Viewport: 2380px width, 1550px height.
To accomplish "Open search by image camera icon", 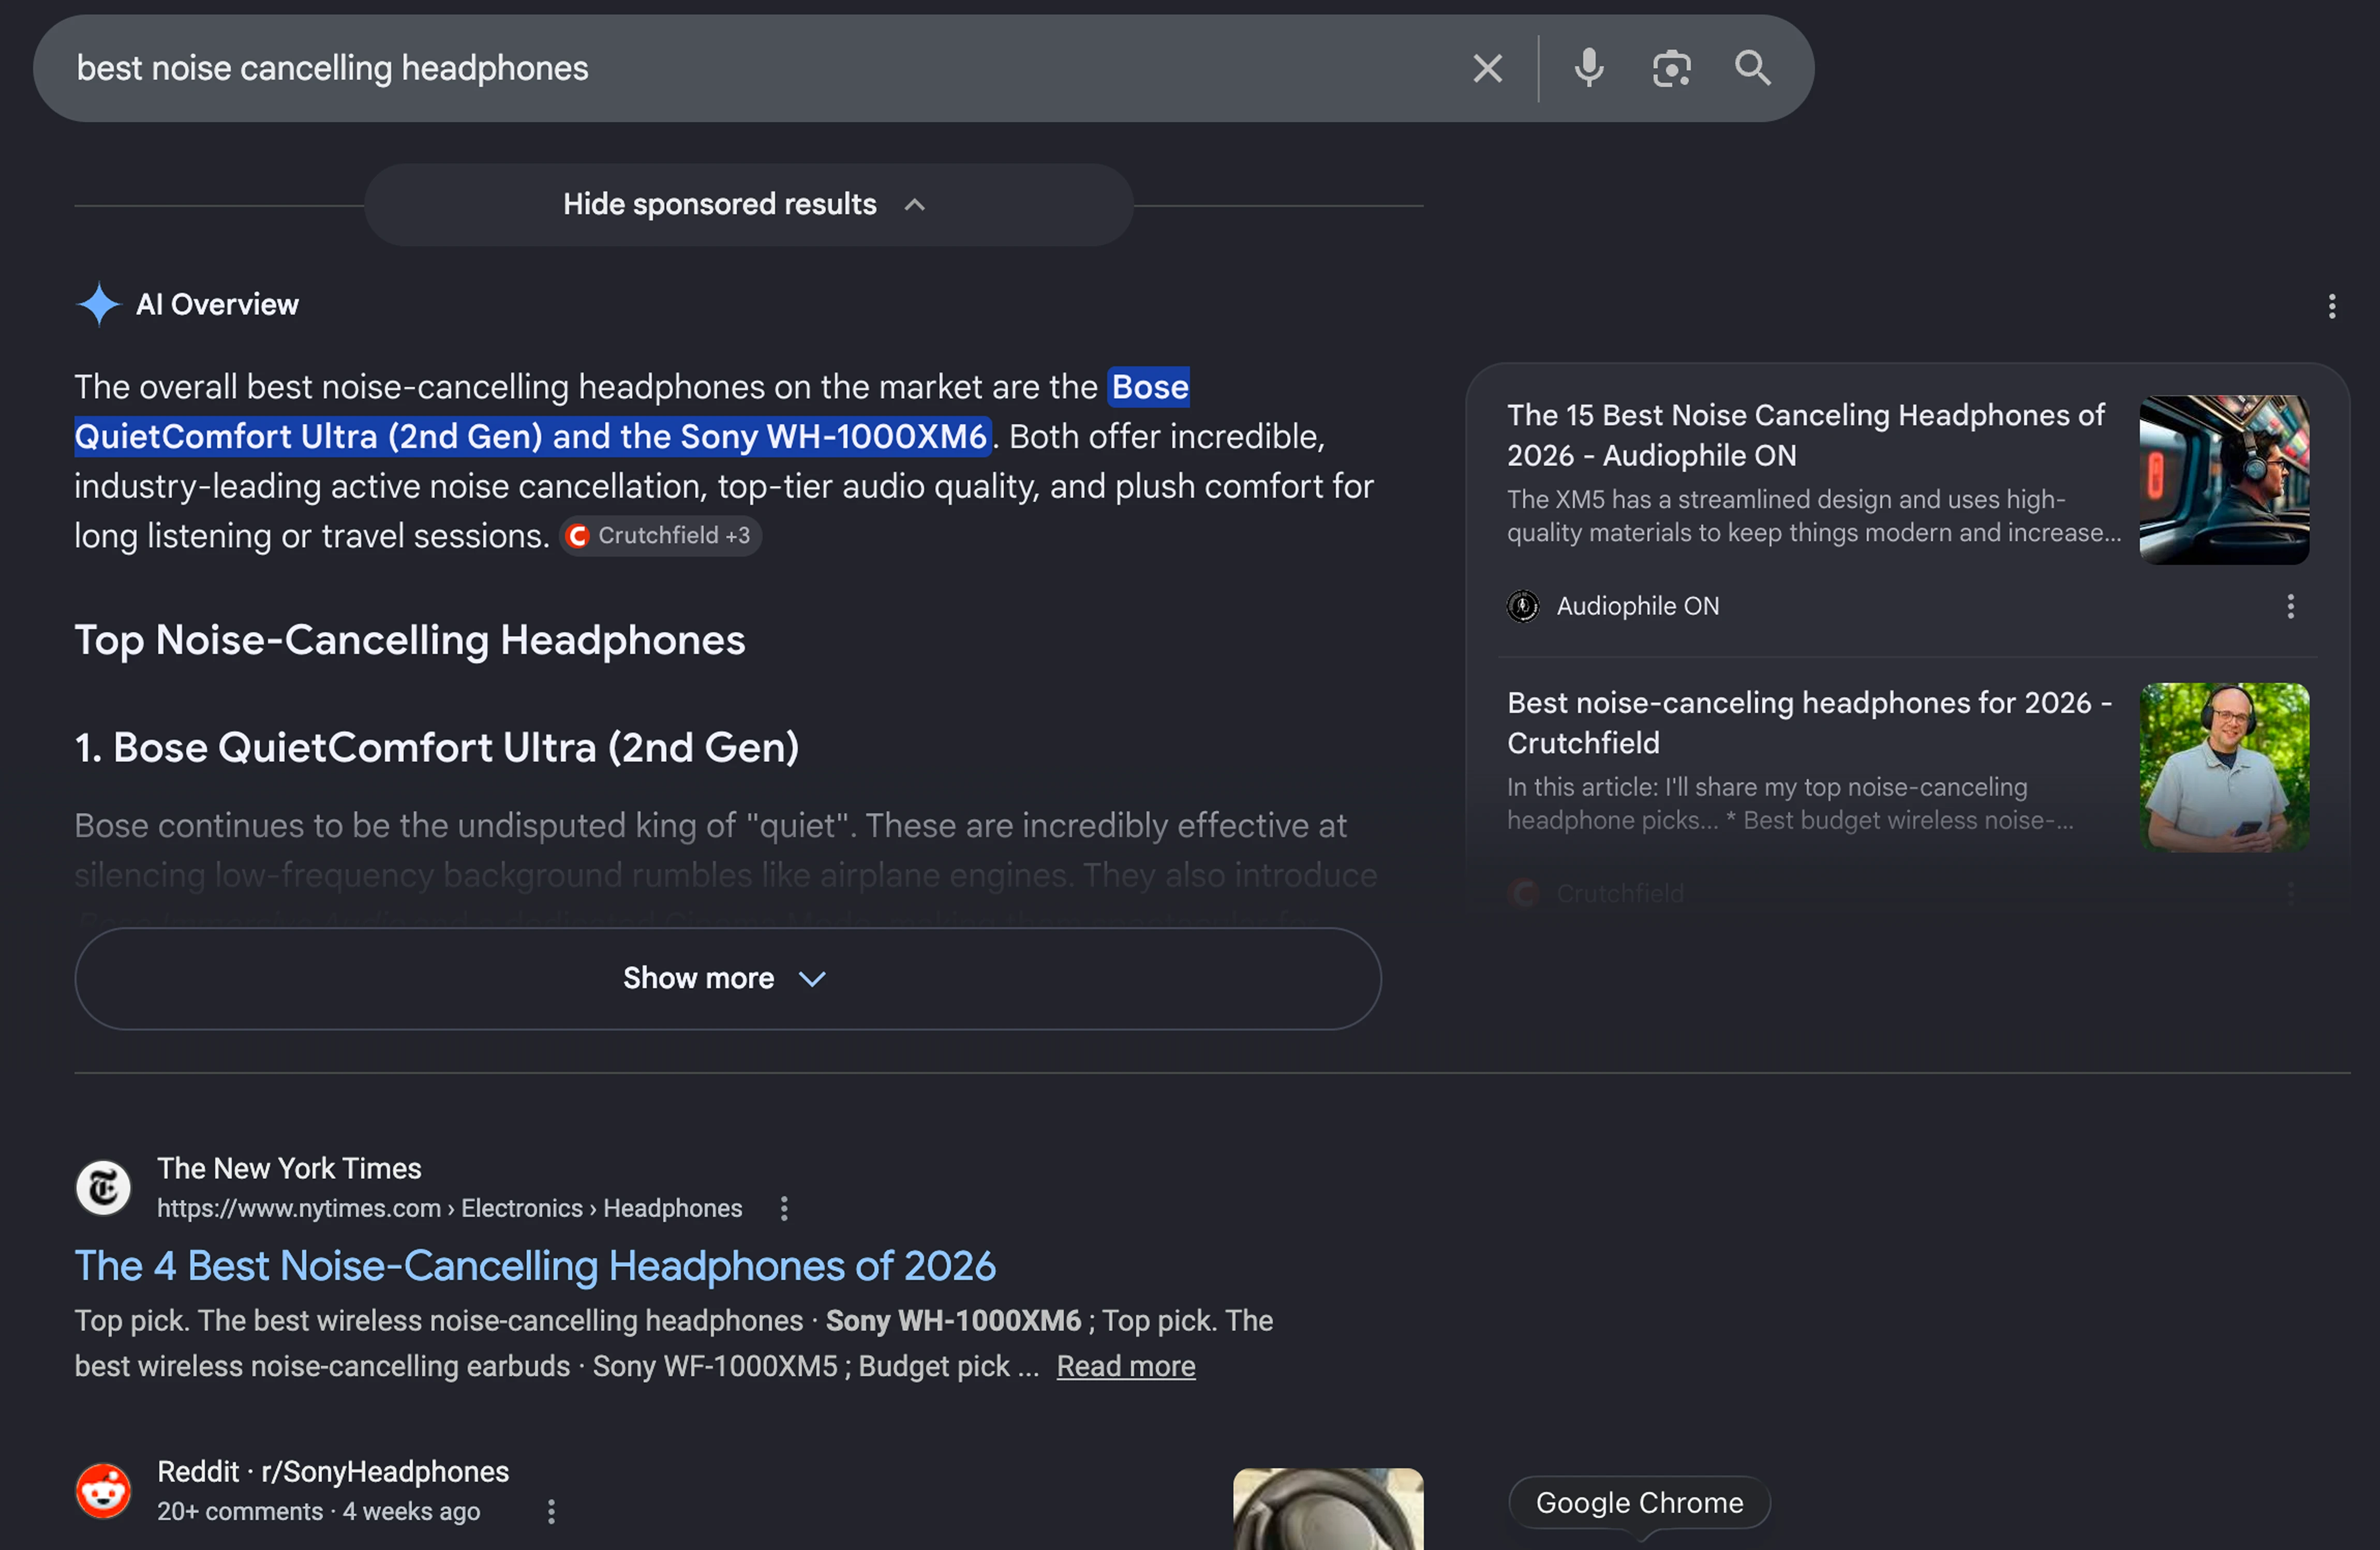I will click(x=1671, y=68).
